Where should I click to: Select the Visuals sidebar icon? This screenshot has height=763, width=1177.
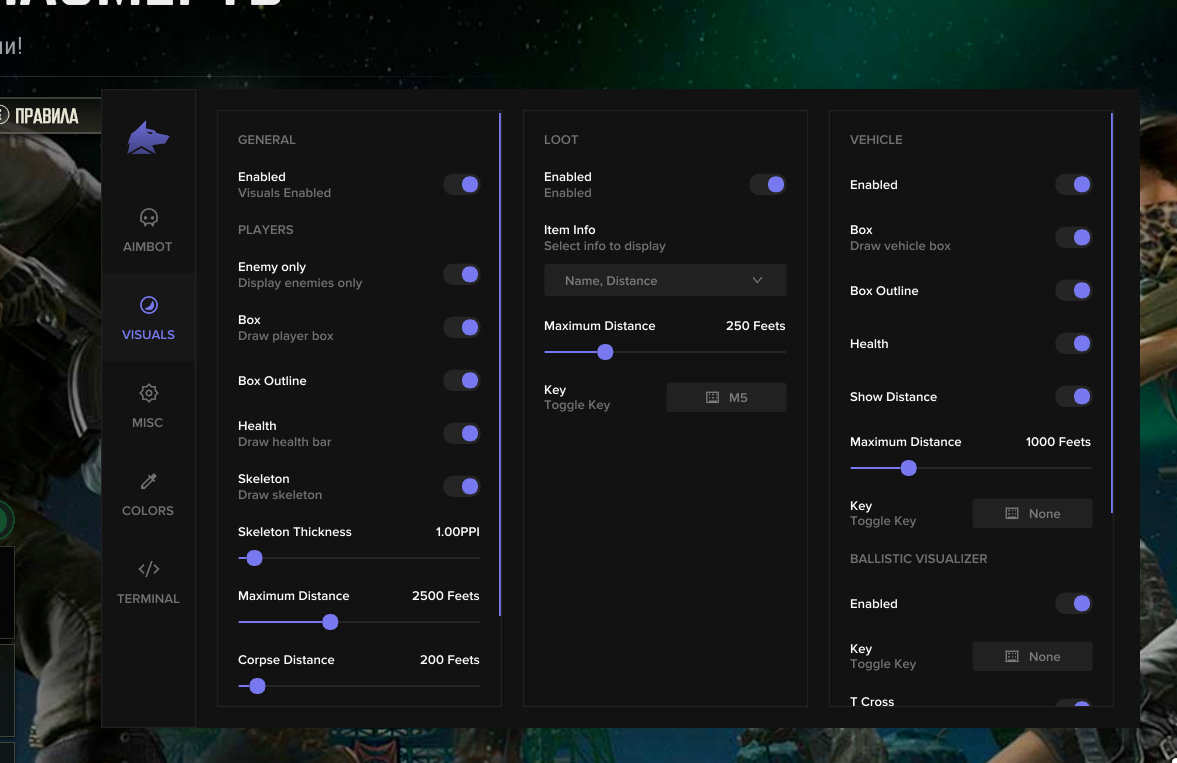click(148, 305)
